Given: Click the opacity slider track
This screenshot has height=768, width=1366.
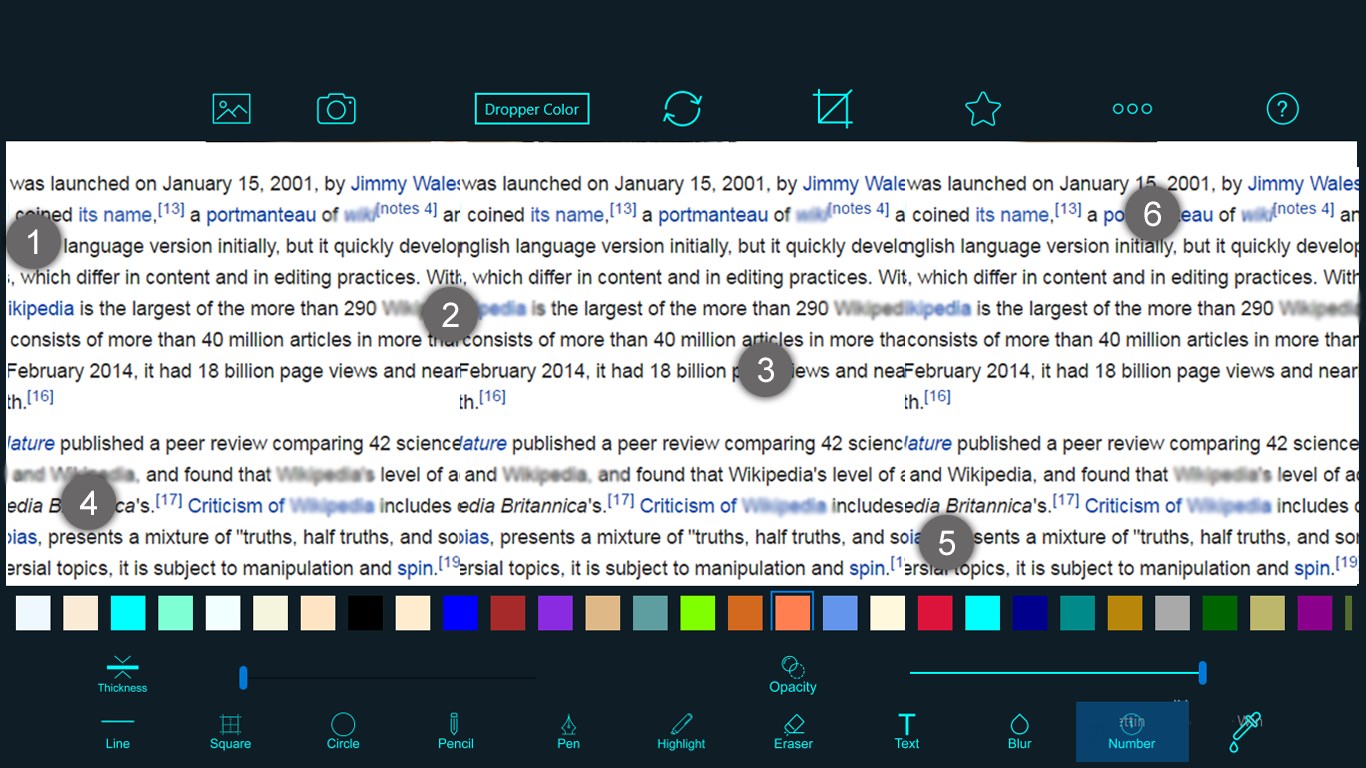Looking at the screenshot, I should 1058,673.
